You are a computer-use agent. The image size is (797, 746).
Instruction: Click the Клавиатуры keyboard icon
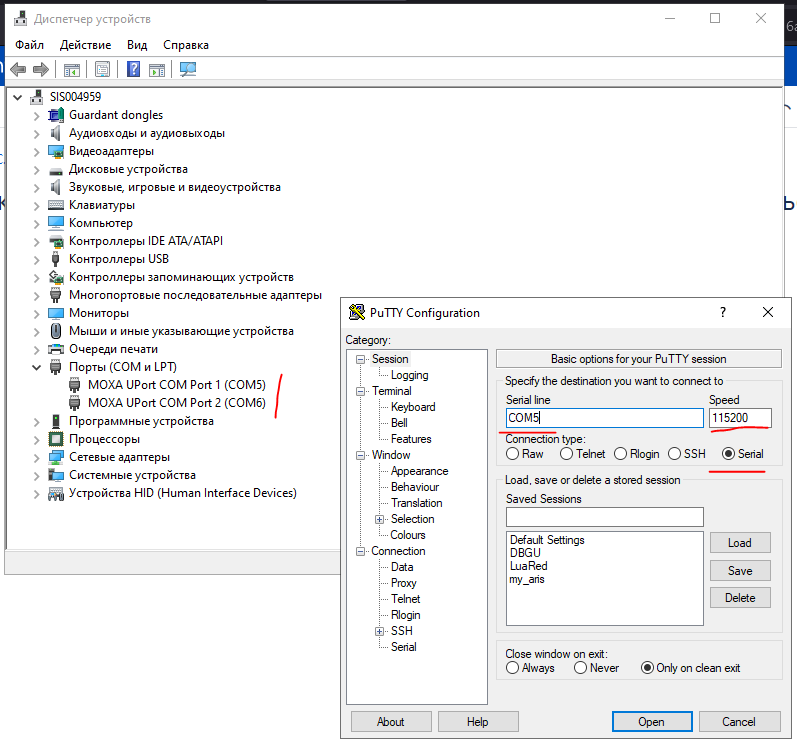[x=55, y=205]
